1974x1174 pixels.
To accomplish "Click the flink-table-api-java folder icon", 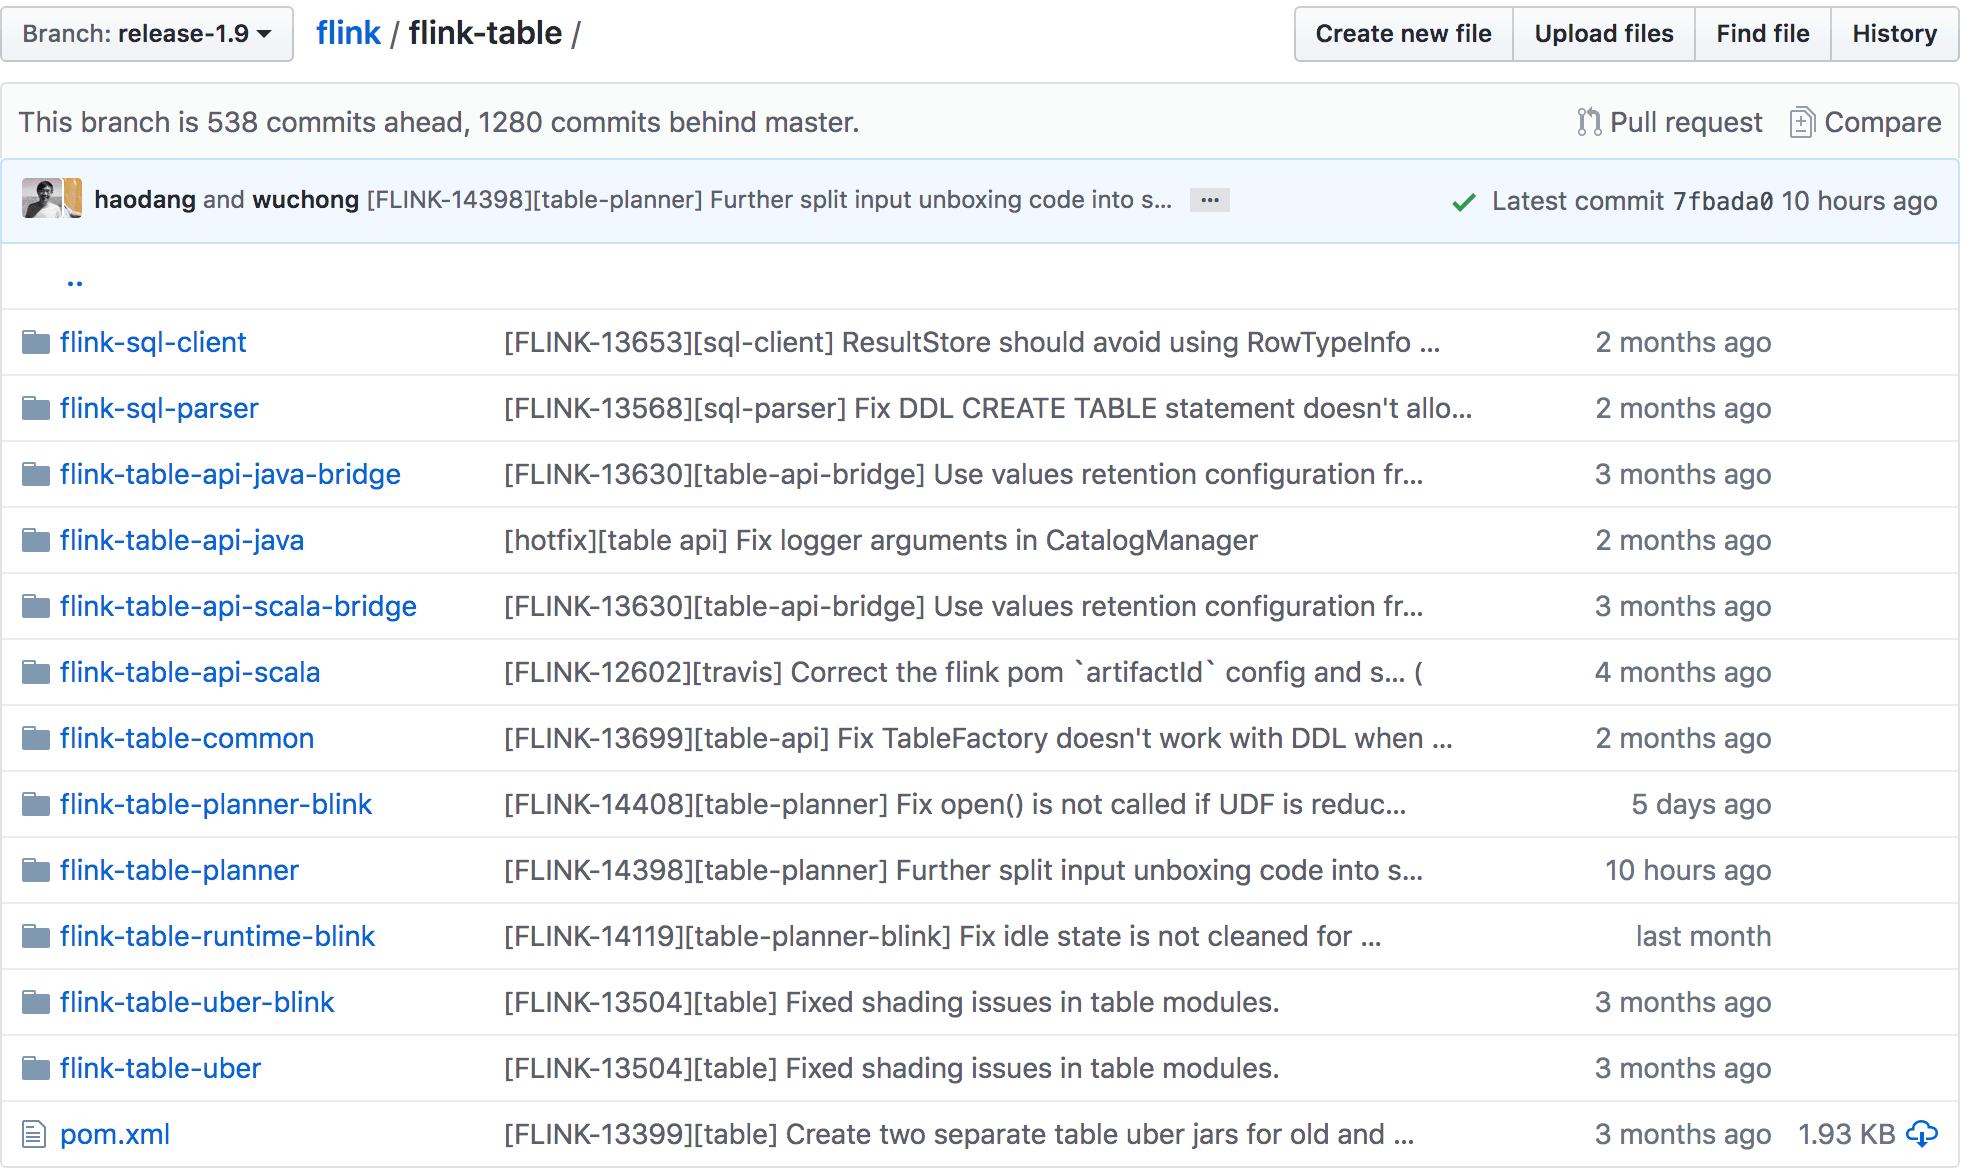I will coord(36,540).
